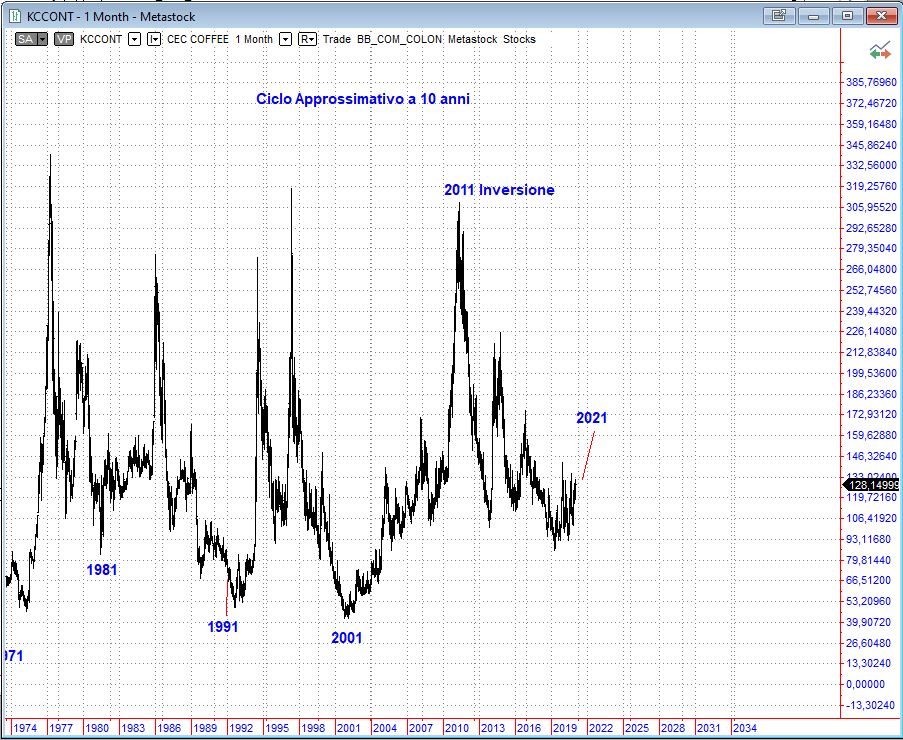
Task: Click the last price tag 128,14999
Action: click(872, 485)
